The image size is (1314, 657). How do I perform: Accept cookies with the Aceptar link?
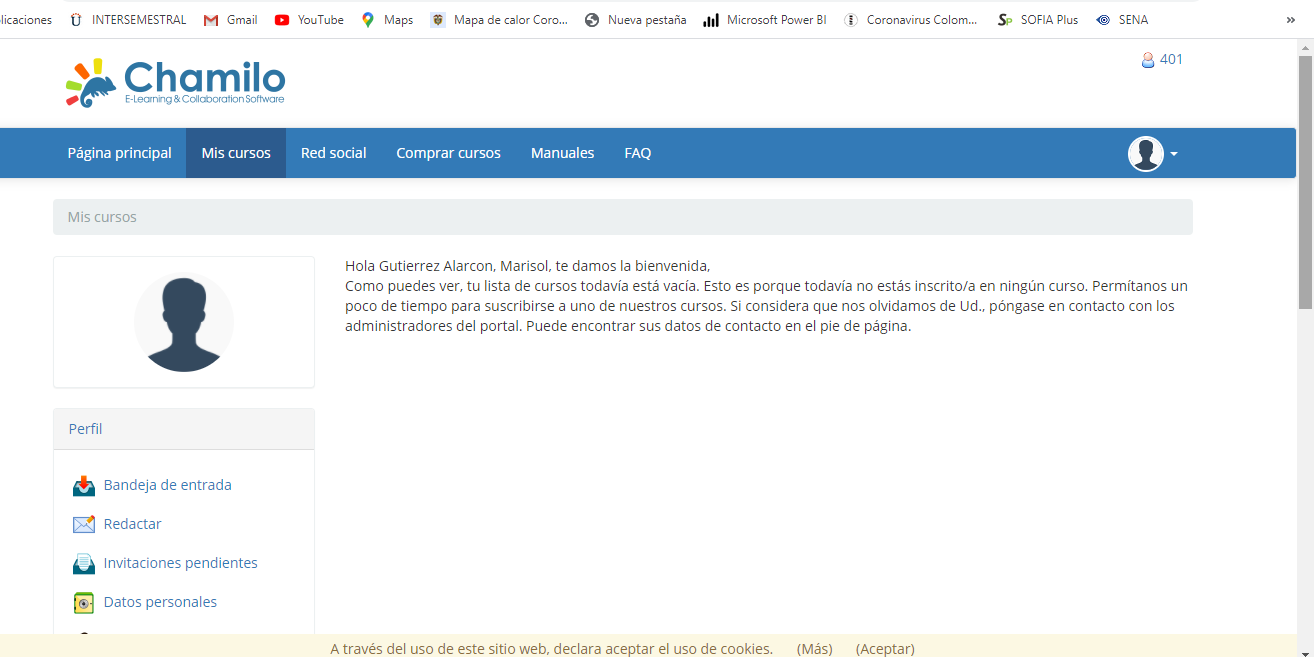tap(884, 648)
